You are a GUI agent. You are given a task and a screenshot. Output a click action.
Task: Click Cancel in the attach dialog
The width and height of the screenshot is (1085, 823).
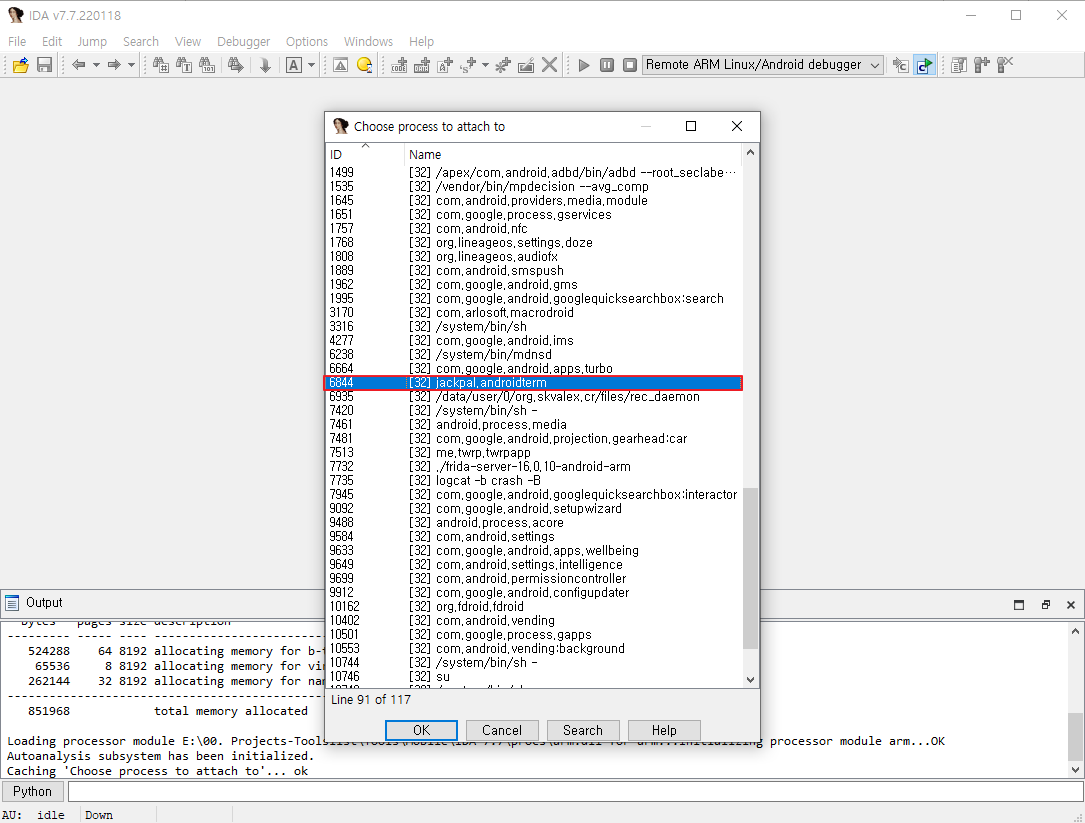[502, 730]
